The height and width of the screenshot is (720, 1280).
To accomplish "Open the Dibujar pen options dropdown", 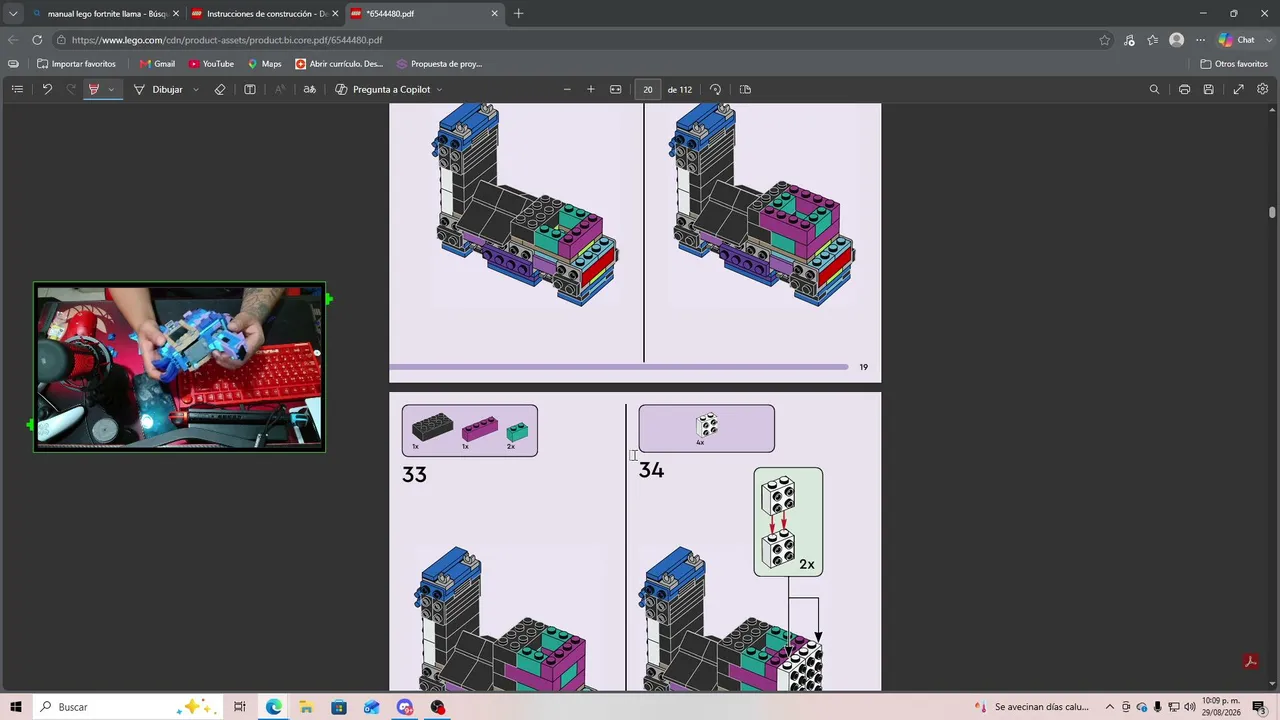I will [195, 89].
